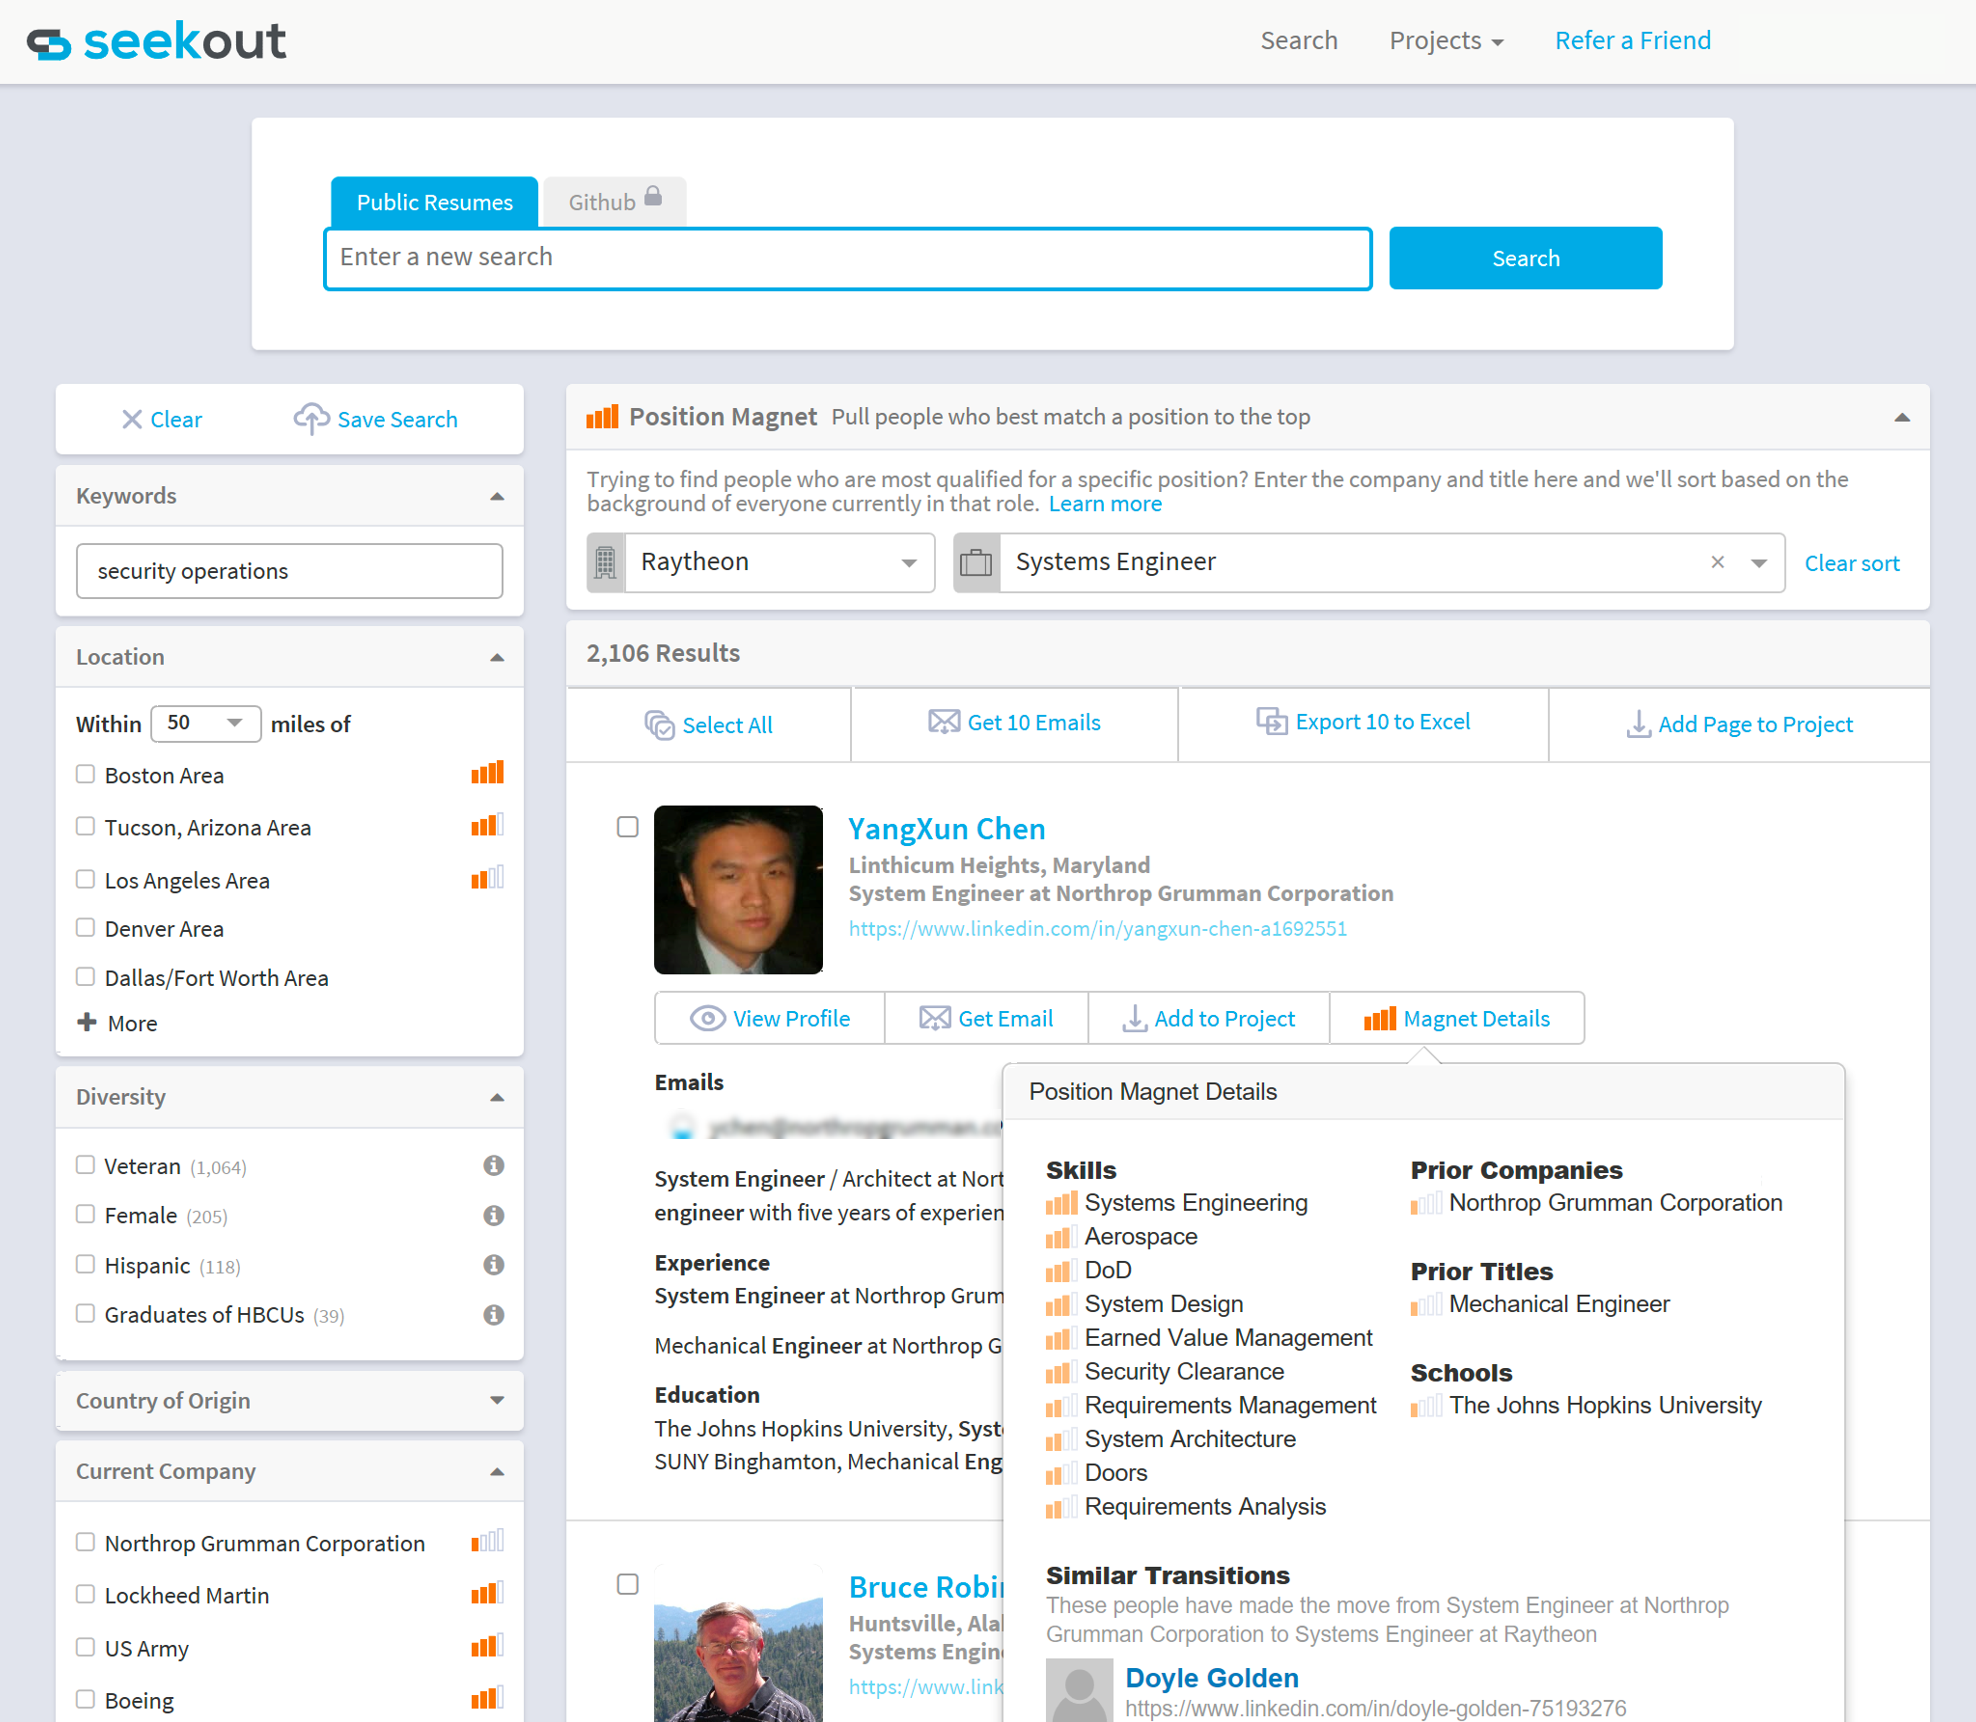Click the Tucson, Arizona Area magnet bars
1976x1722 pixels.
tap(488, 826)
